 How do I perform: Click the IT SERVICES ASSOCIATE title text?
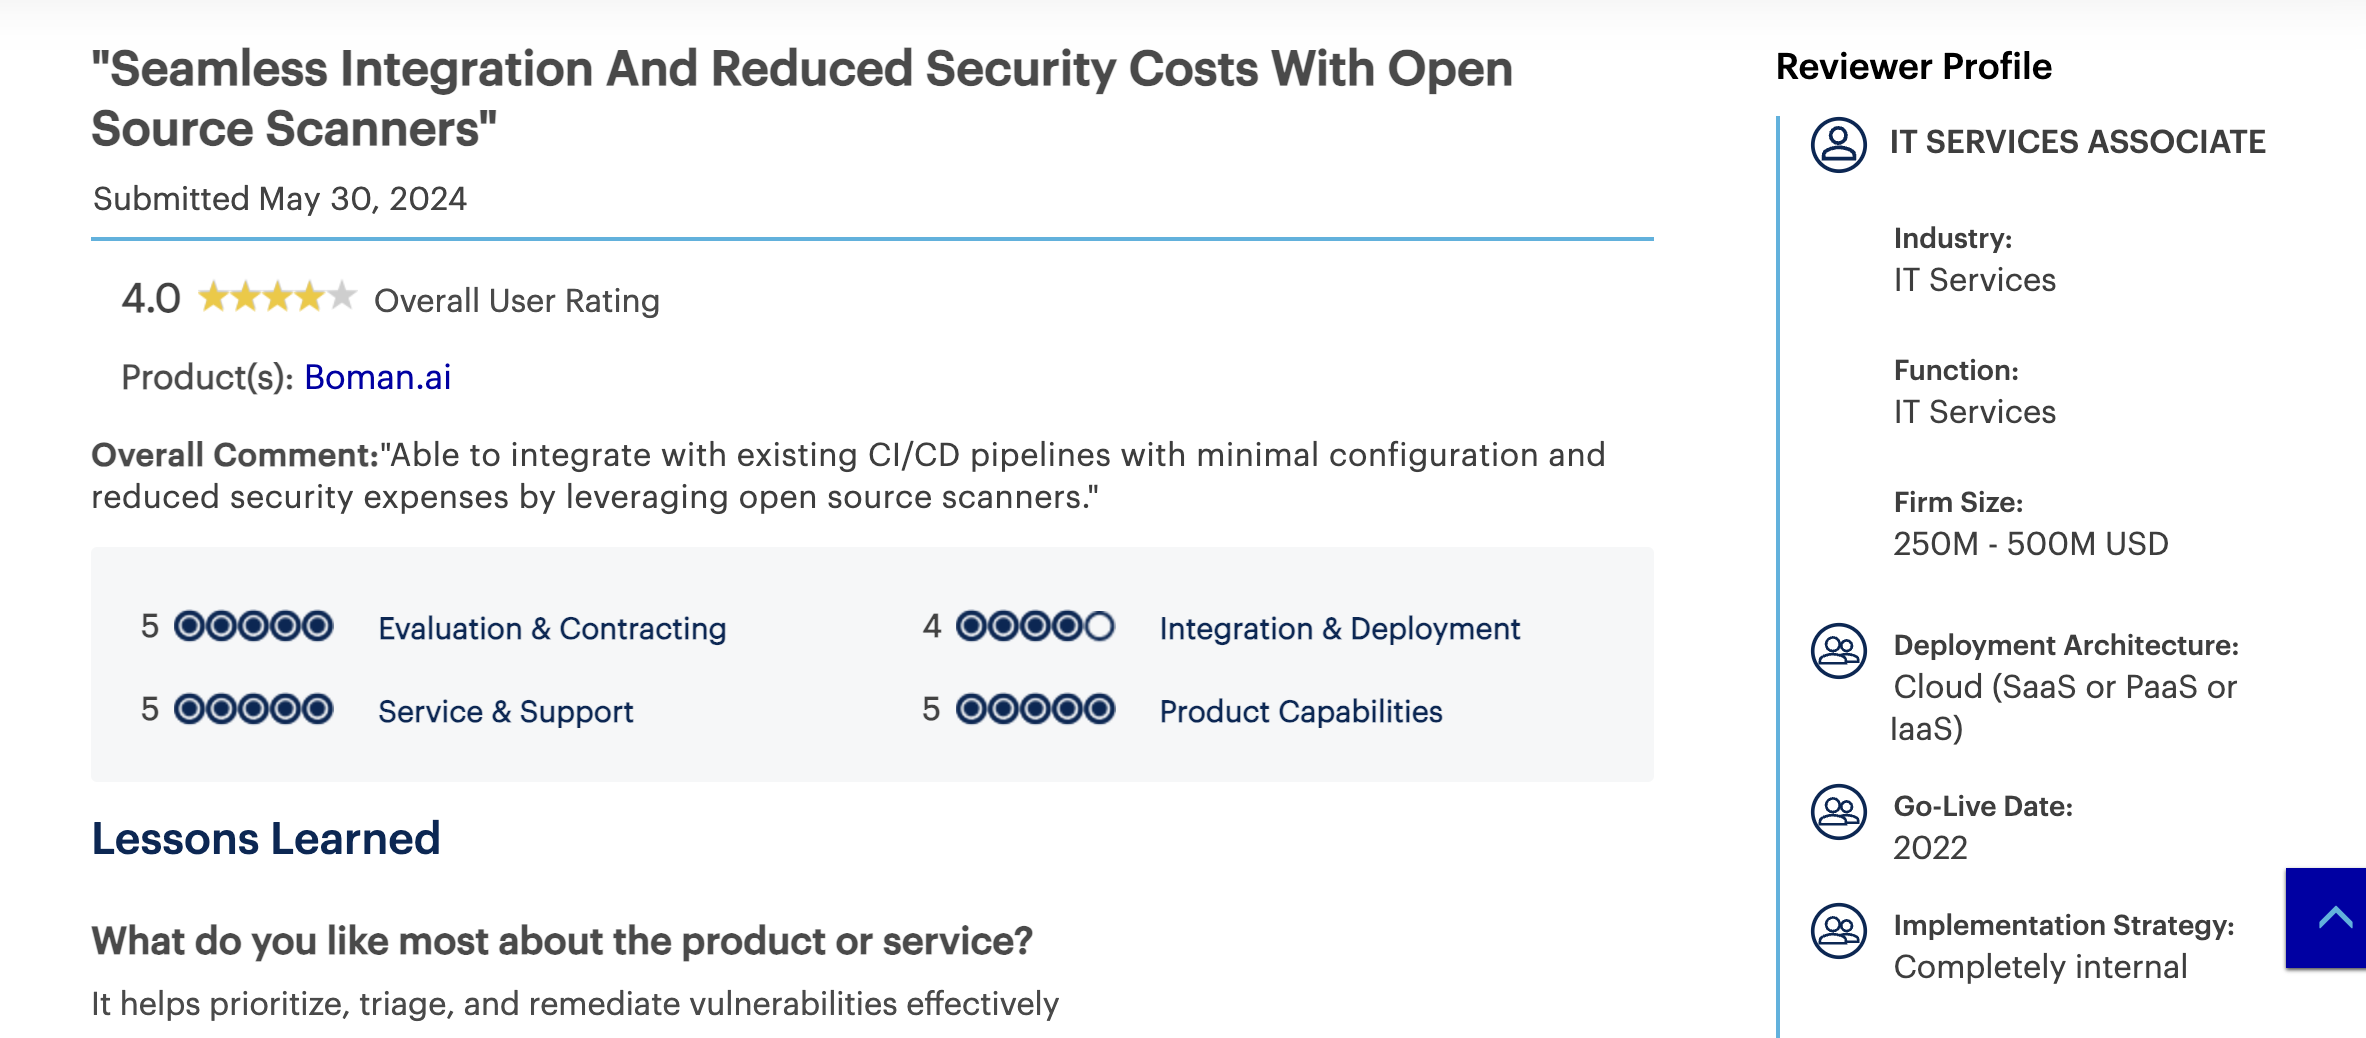pyautogui.click(x=2078, y=142)
